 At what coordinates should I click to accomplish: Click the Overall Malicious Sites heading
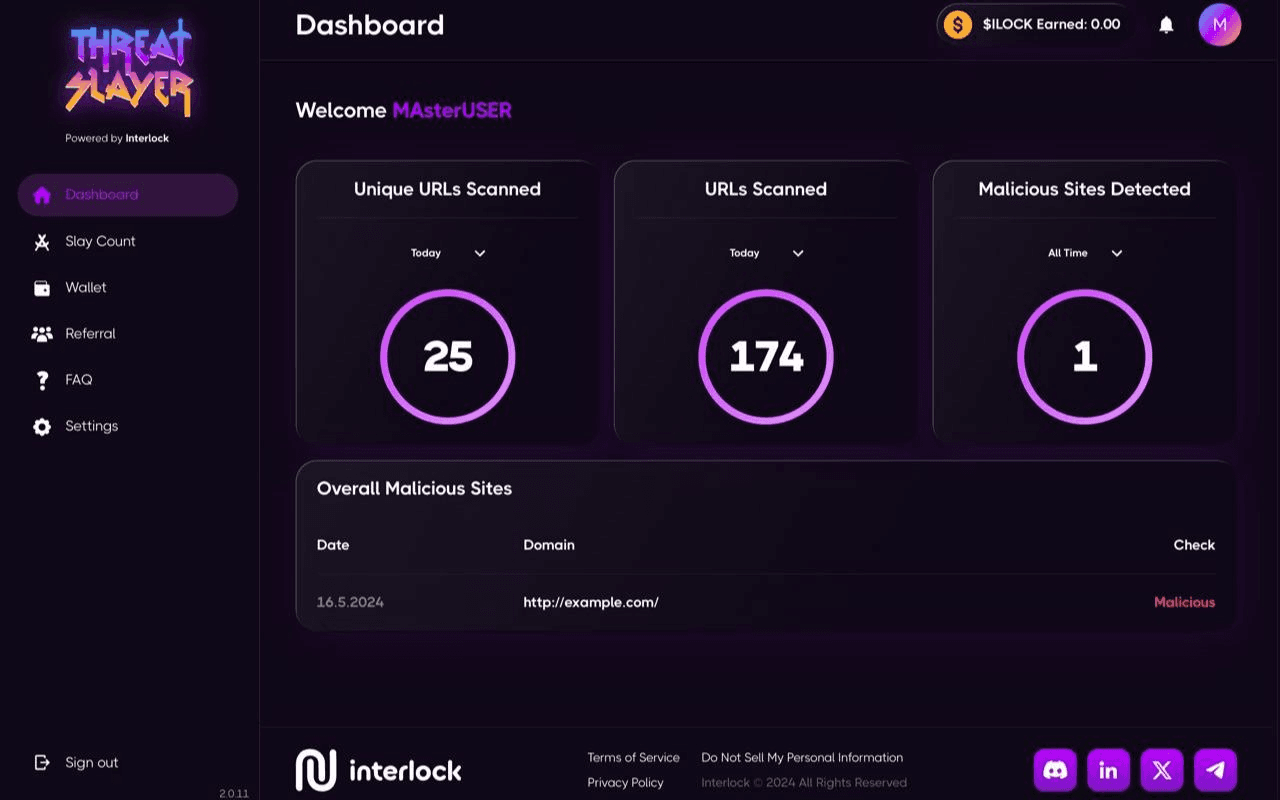414,489
